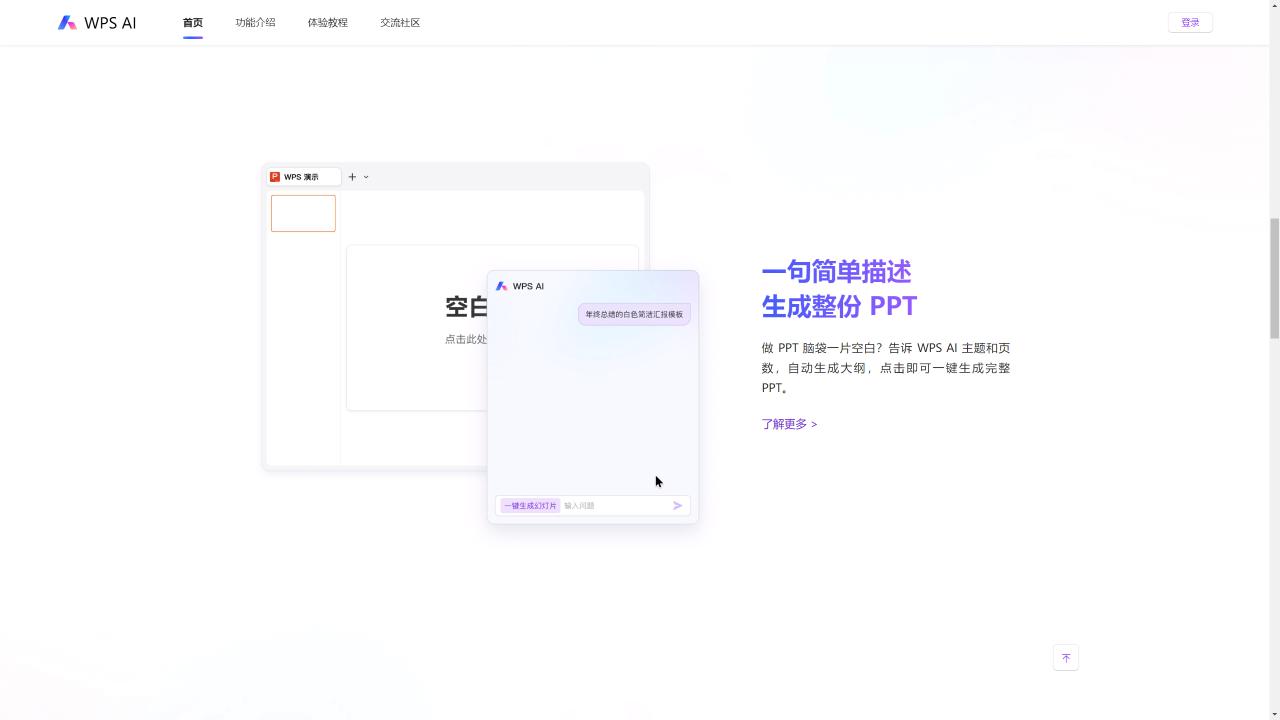Click the 点击此处 placeholder text on the slide

coord(466,339)
